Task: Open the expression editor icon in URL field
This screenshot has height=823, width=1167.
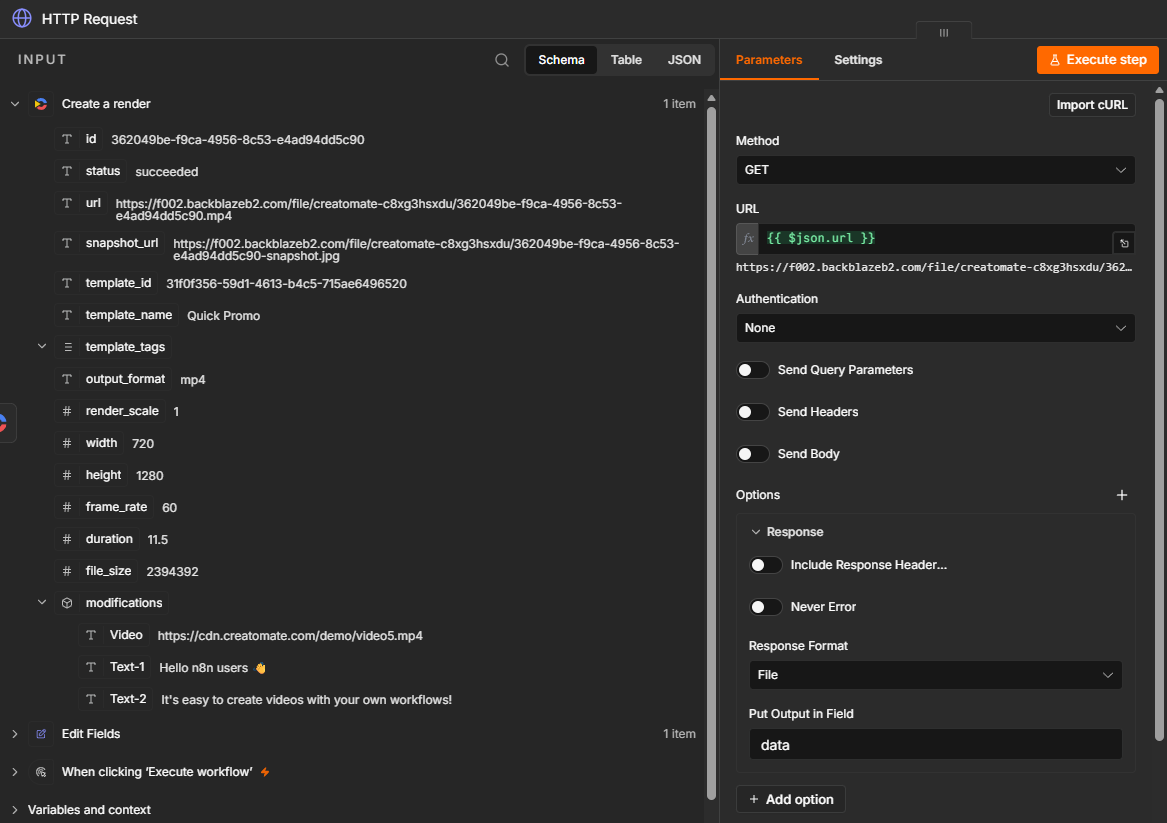Action: [x=1124, y=243]
